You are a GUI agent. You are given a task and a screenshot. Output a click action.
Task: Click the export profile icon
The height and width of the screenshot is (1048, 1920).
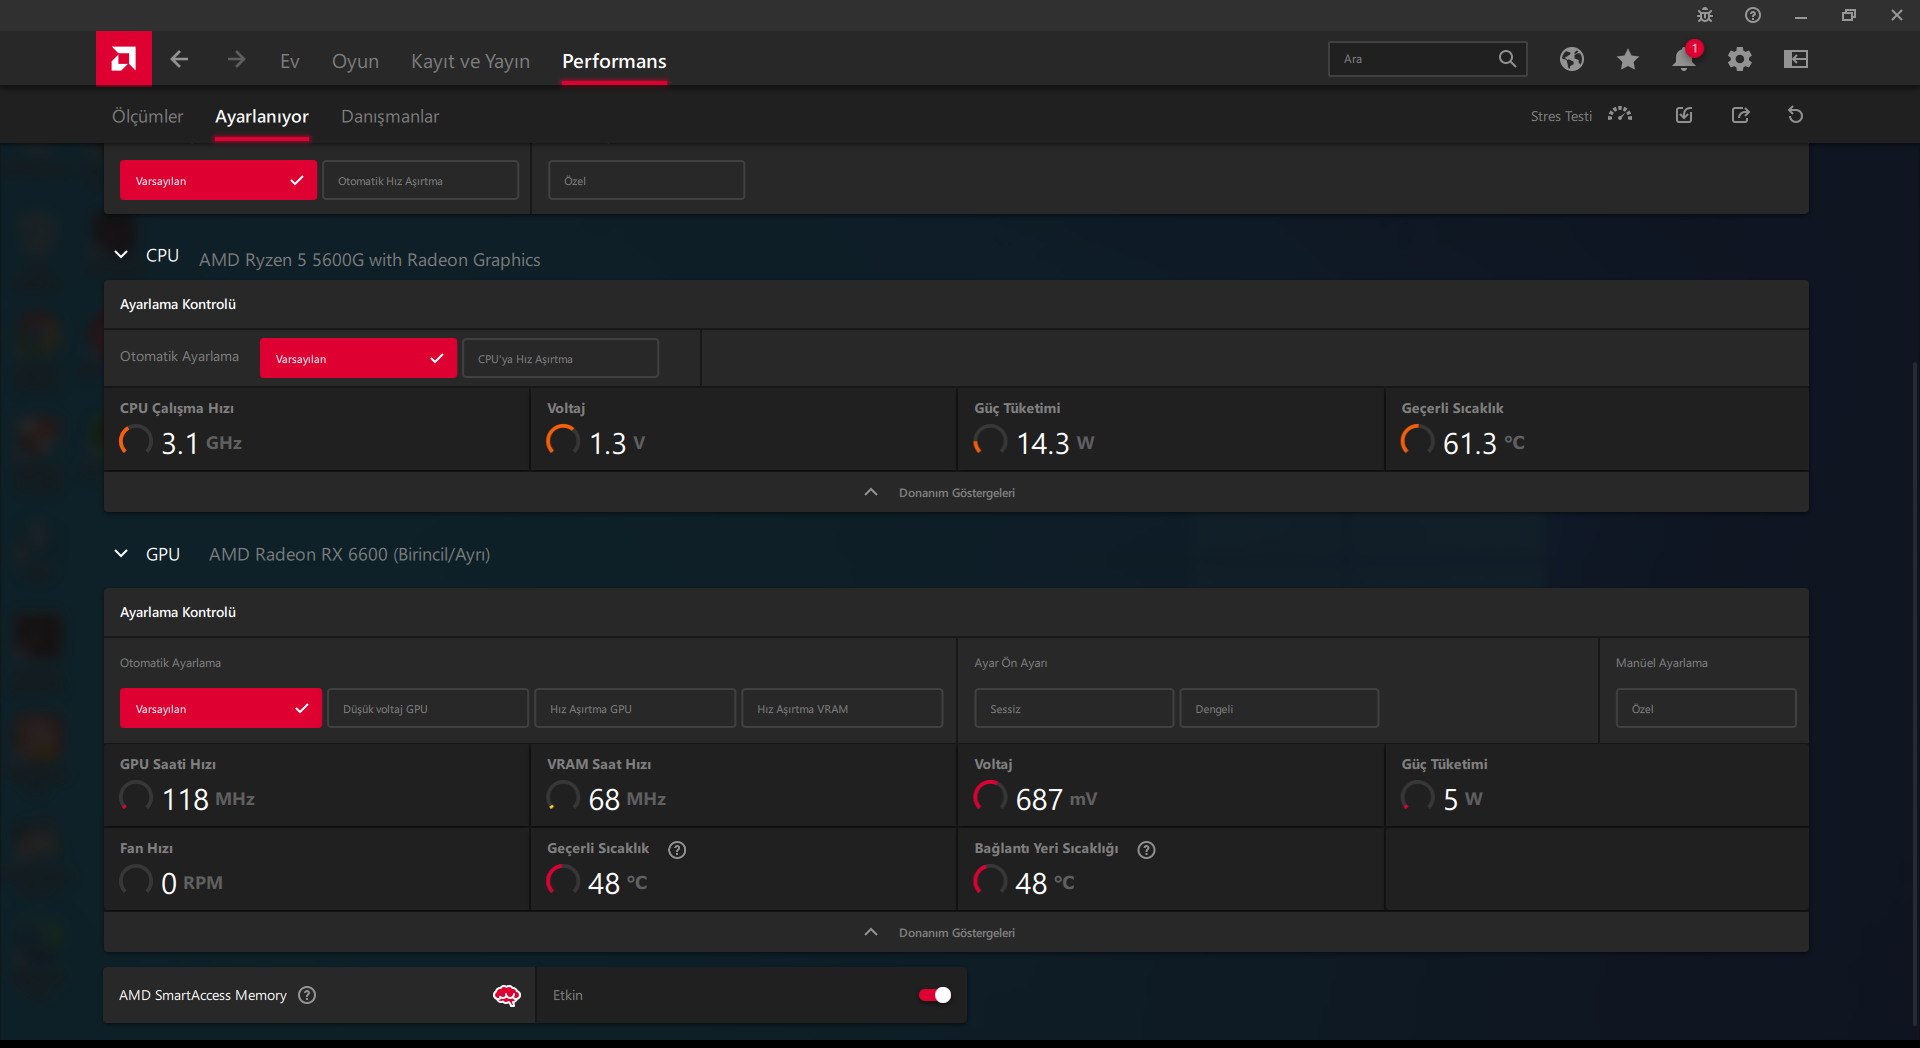(x=1741, y=115)
